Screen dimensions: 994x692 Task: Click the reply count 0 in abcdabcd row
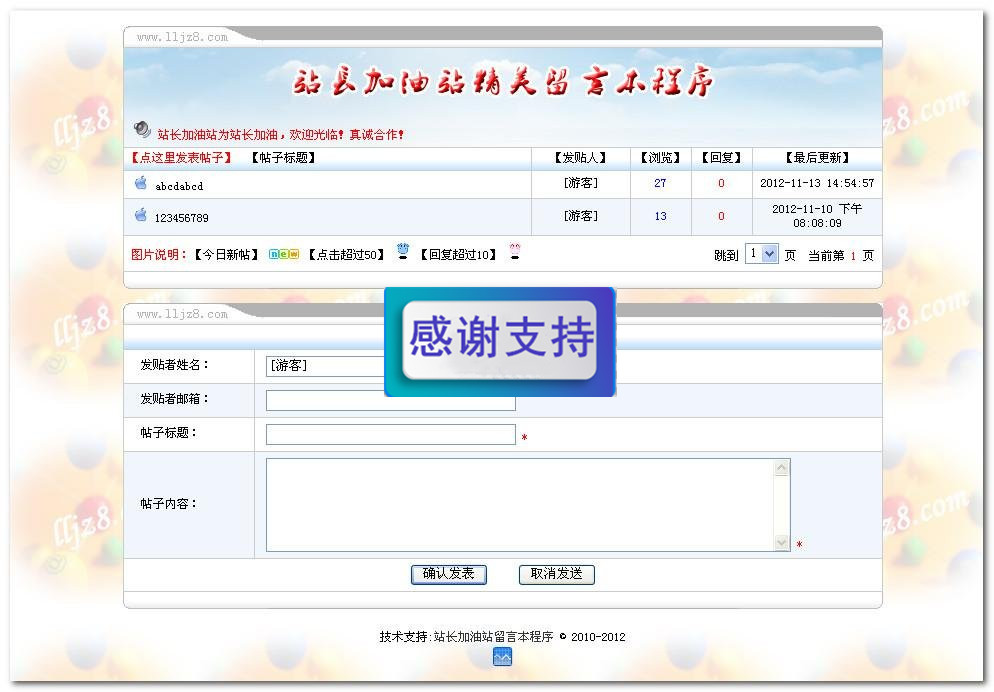click(x=721, y=183)
